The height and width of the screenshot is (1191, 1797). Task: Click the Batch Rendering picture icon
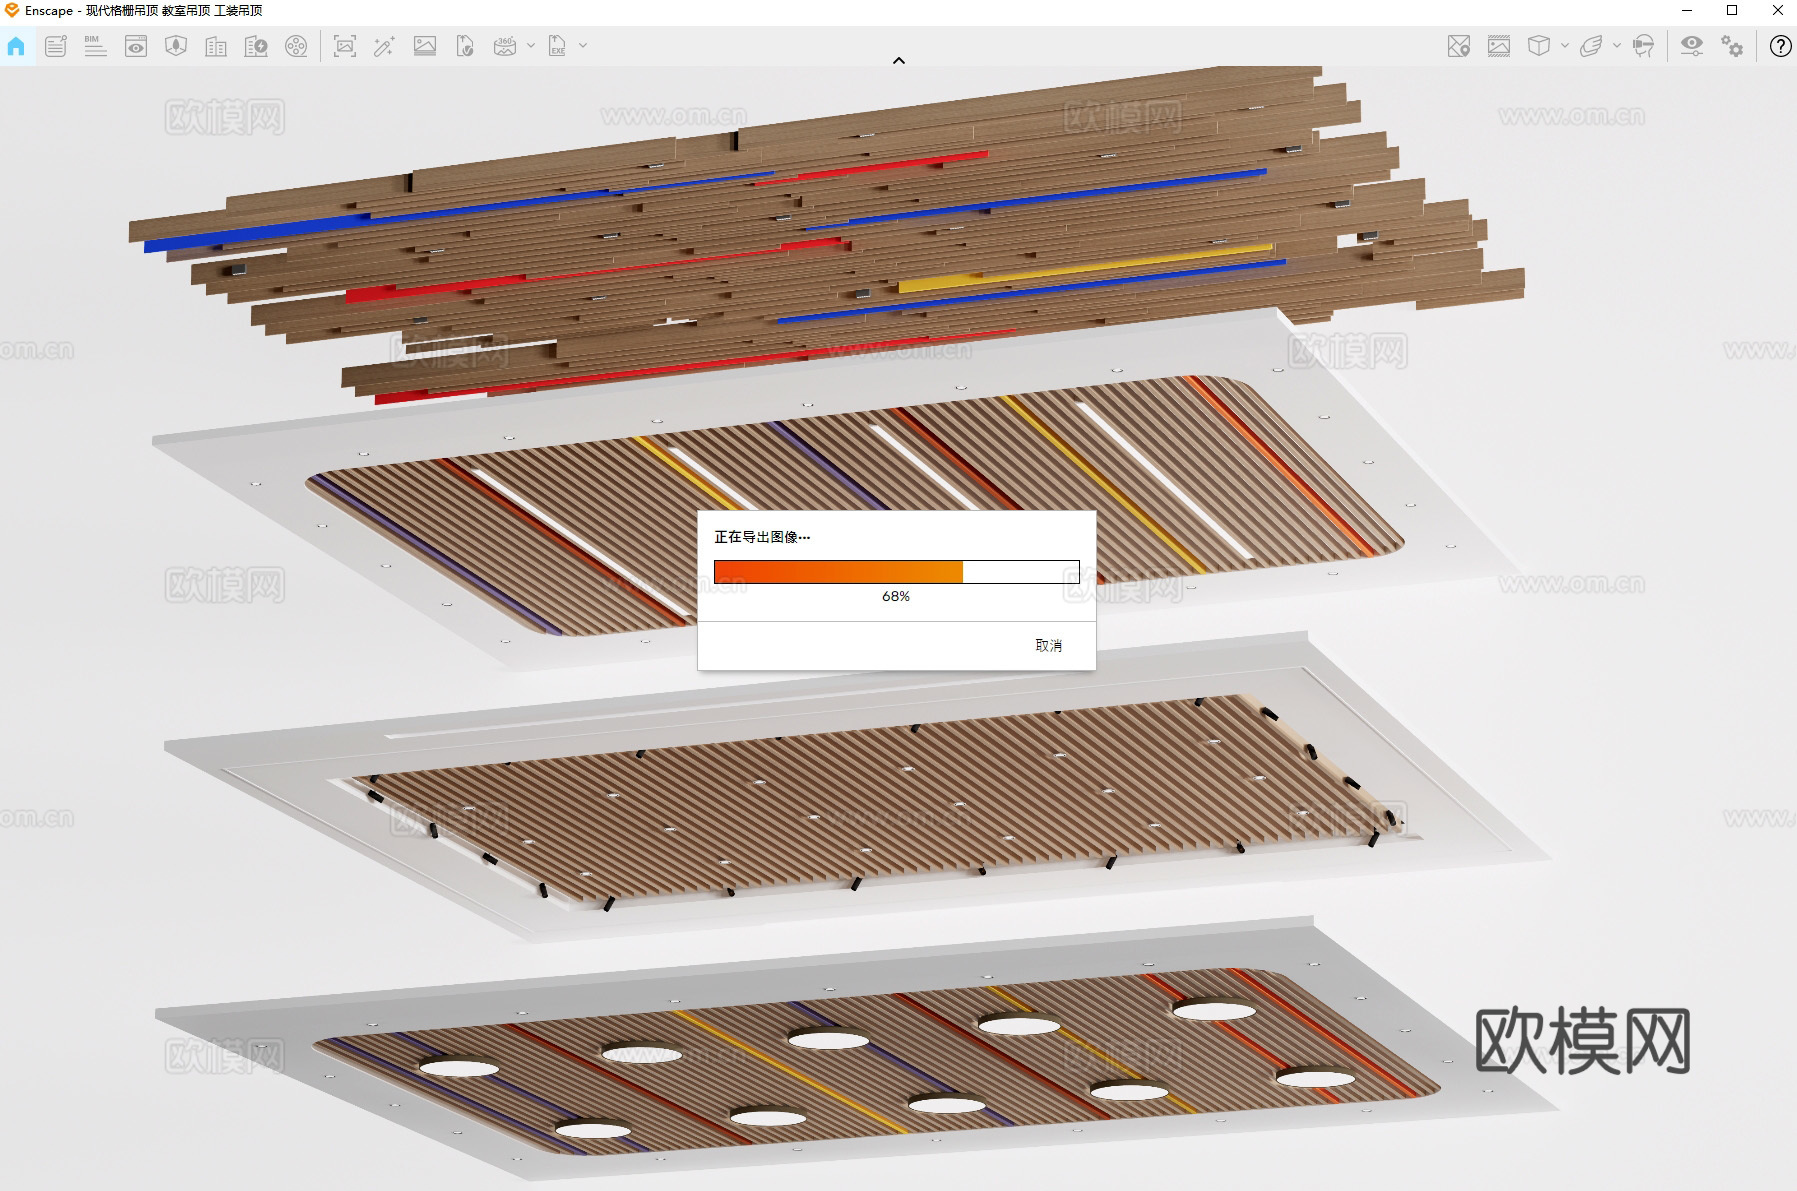pyautogui.click(x=425, y=46)
